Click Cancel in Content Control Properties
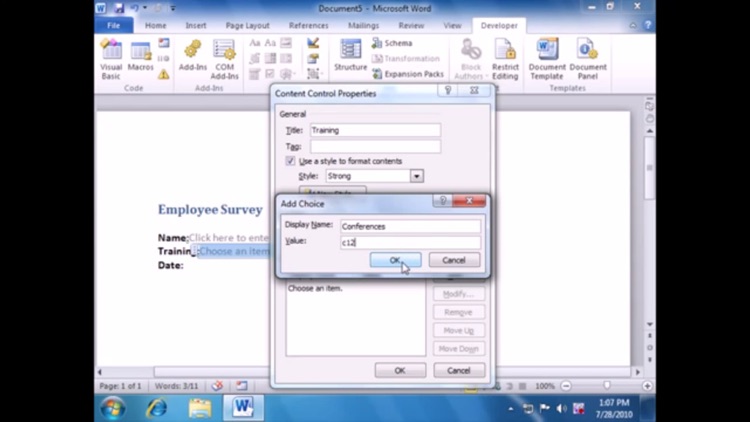This screenshot has height=422, width=750. click(459, 370)
